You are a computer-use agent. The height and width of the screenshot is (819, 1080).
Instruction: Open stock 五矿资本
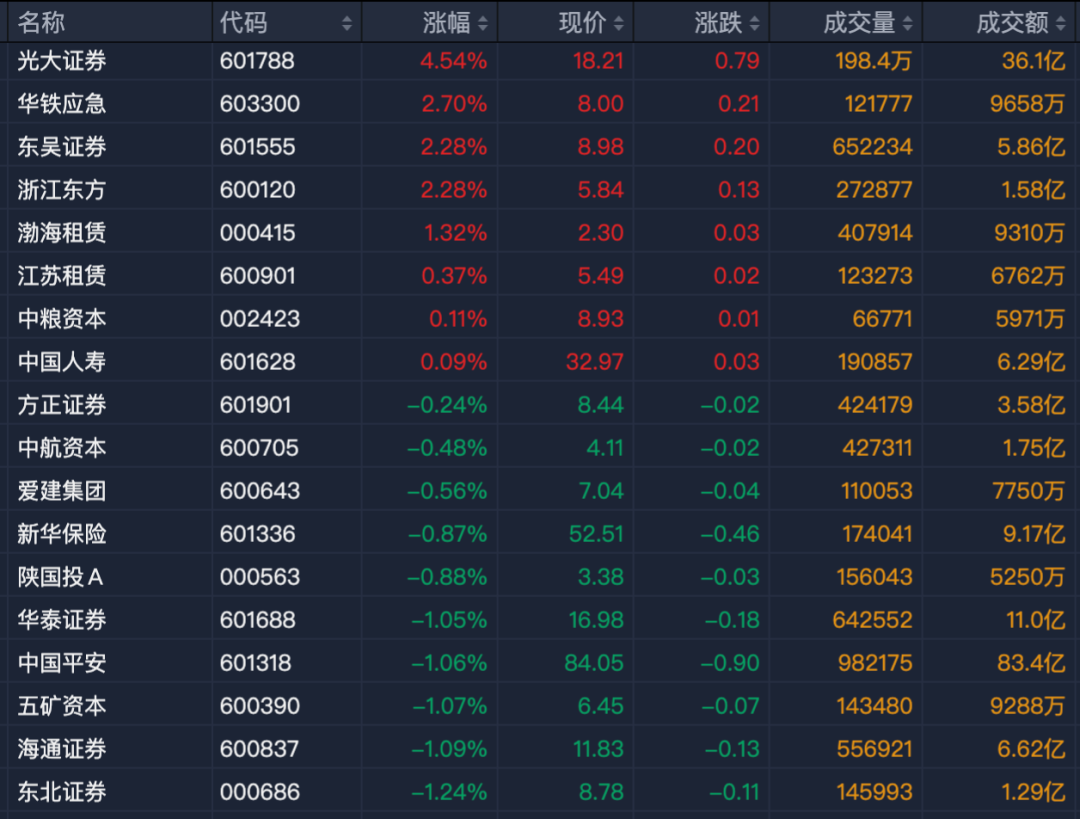[x=62, y=706]
